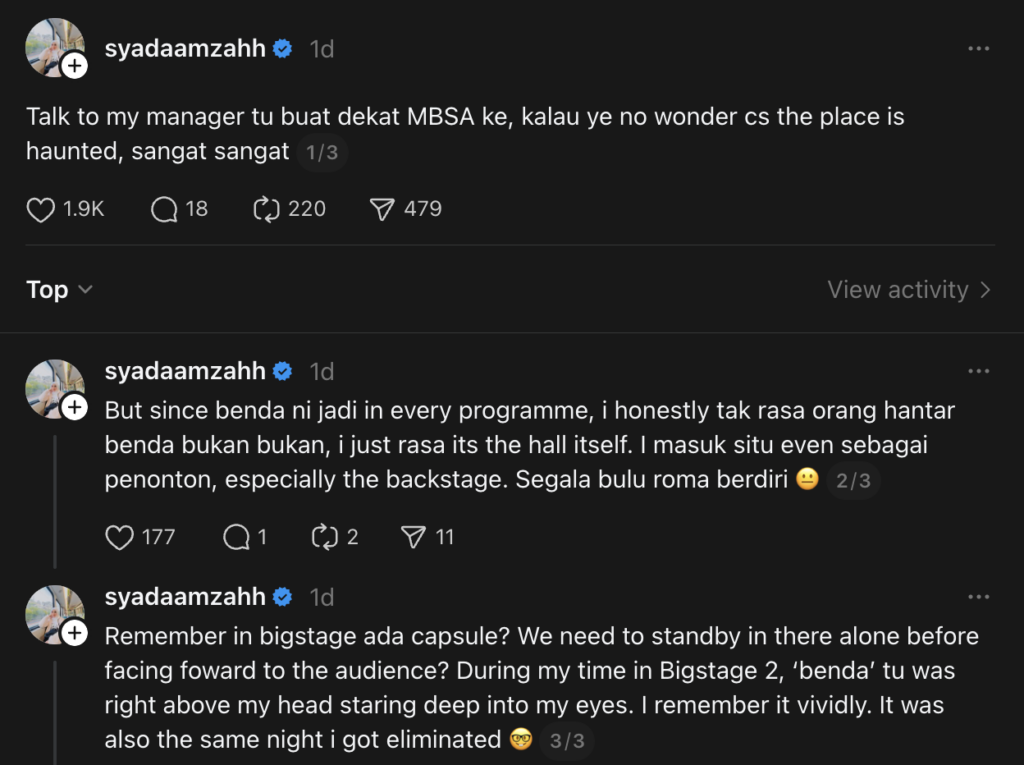Repost the post with 220 reposts
Image resolution: width=1024 pixels, height=765 pixels.
pyautogui.click(x=266, y=209)
